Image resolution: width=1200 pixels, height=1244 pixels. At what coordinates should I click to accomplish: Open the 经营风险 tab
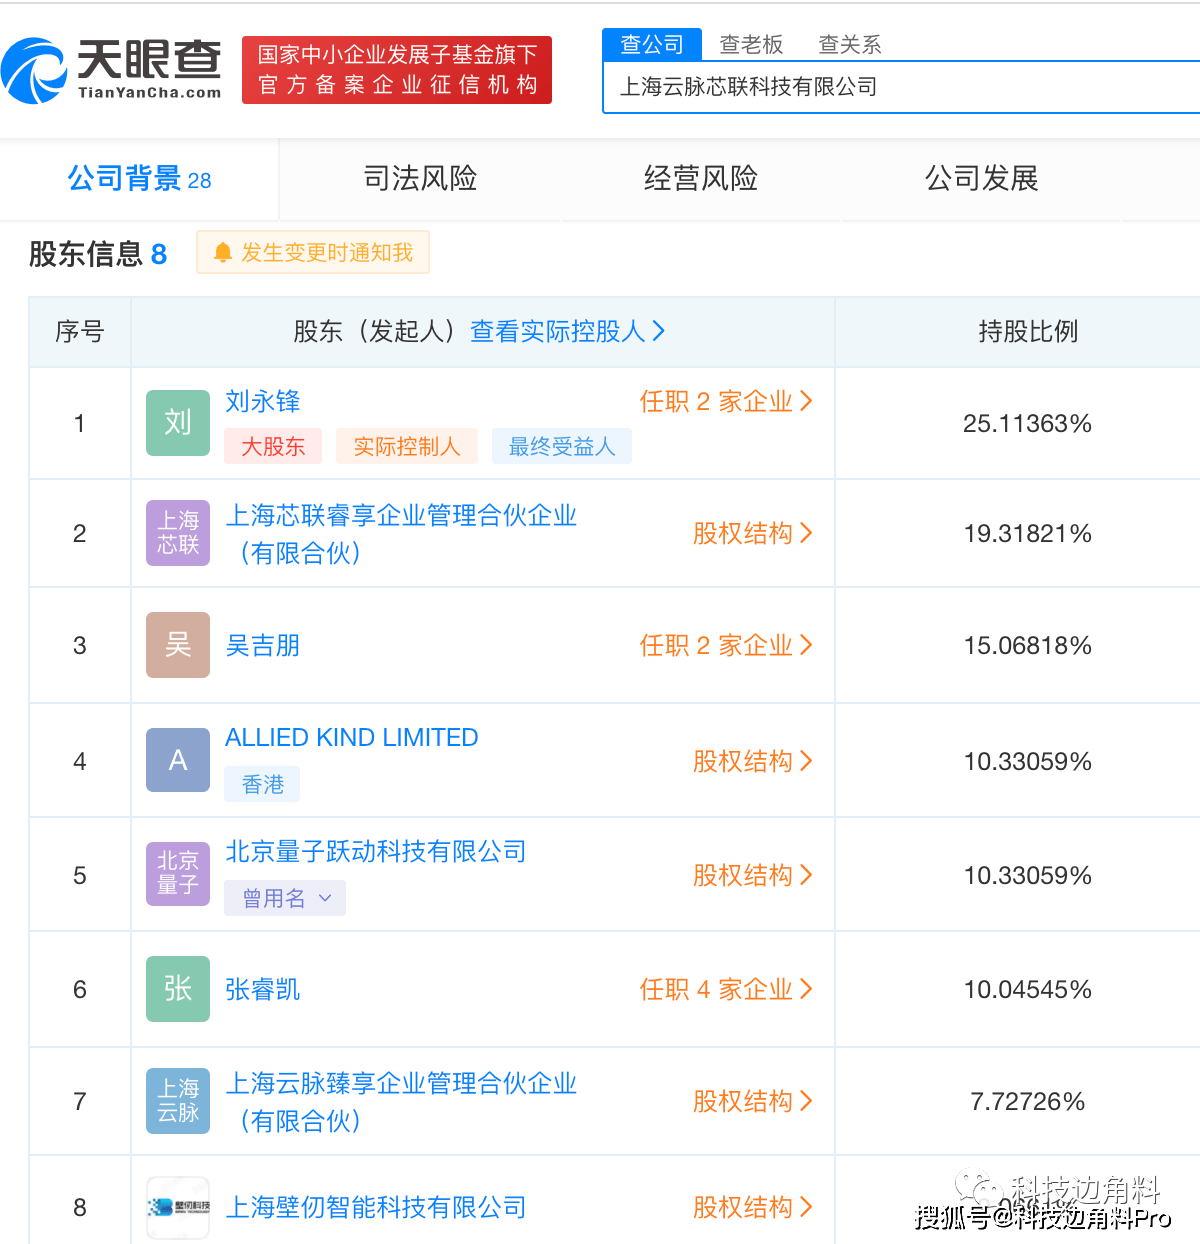(x=701, y=179)
